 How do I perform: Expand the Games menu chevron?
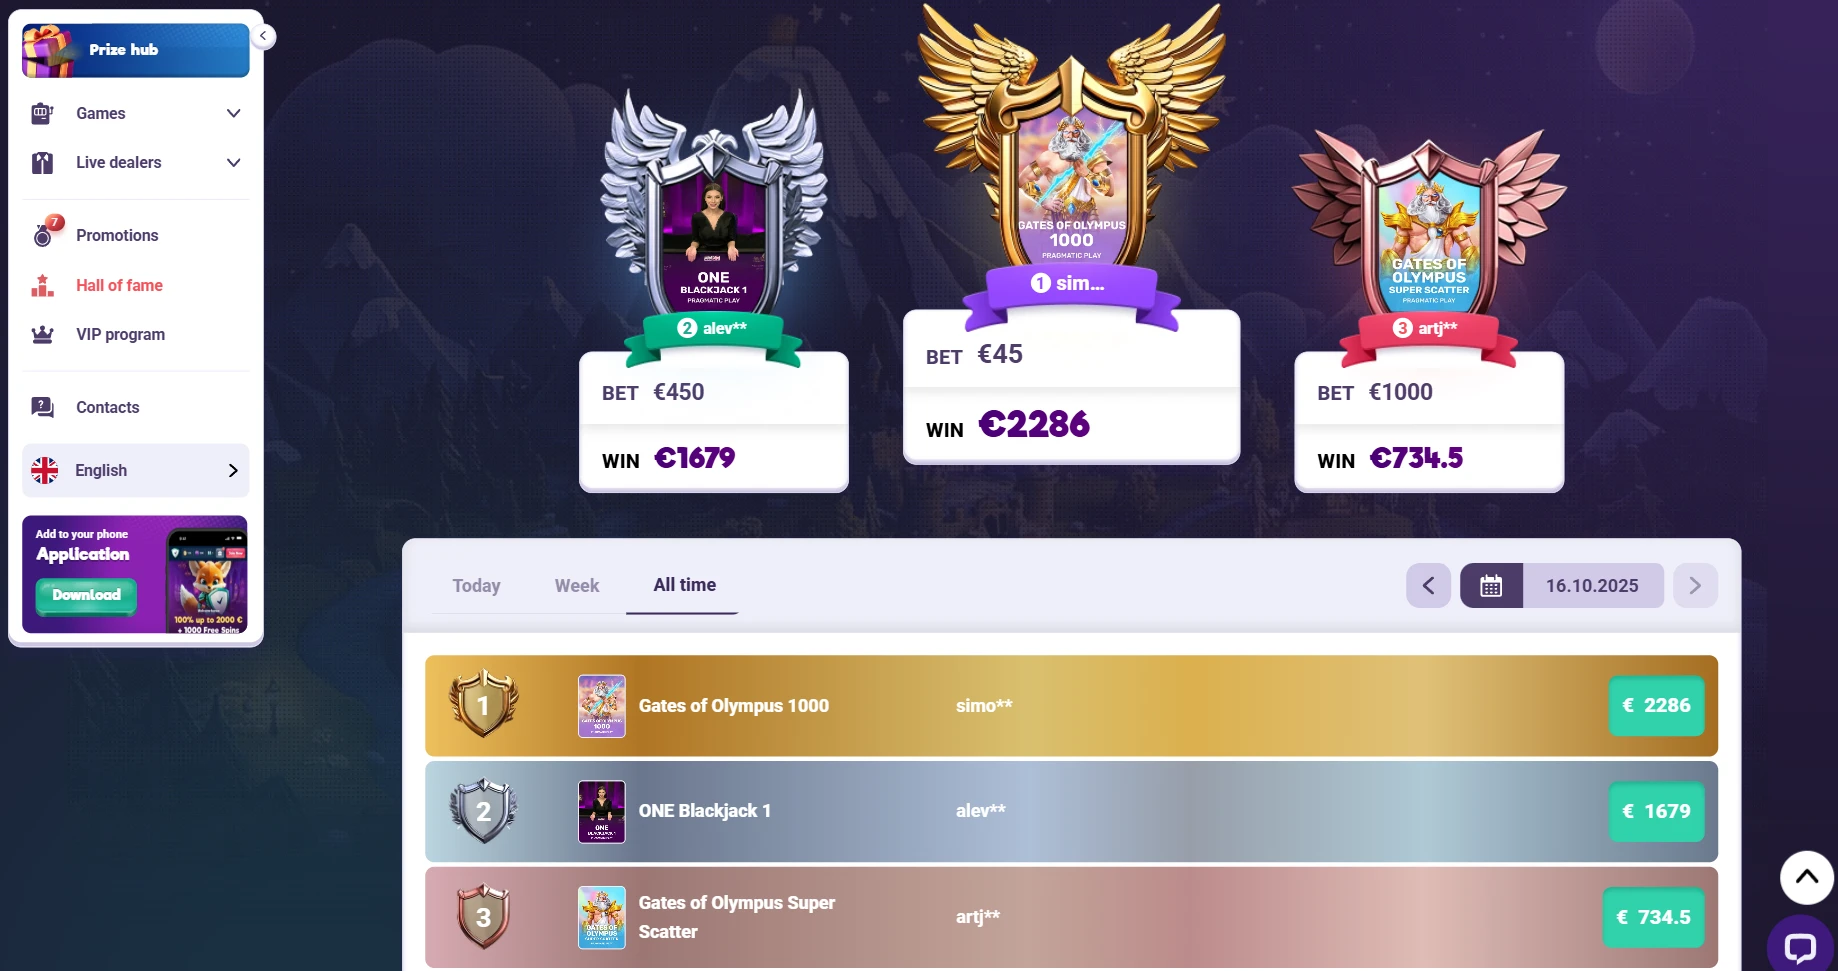pos(234,113)
